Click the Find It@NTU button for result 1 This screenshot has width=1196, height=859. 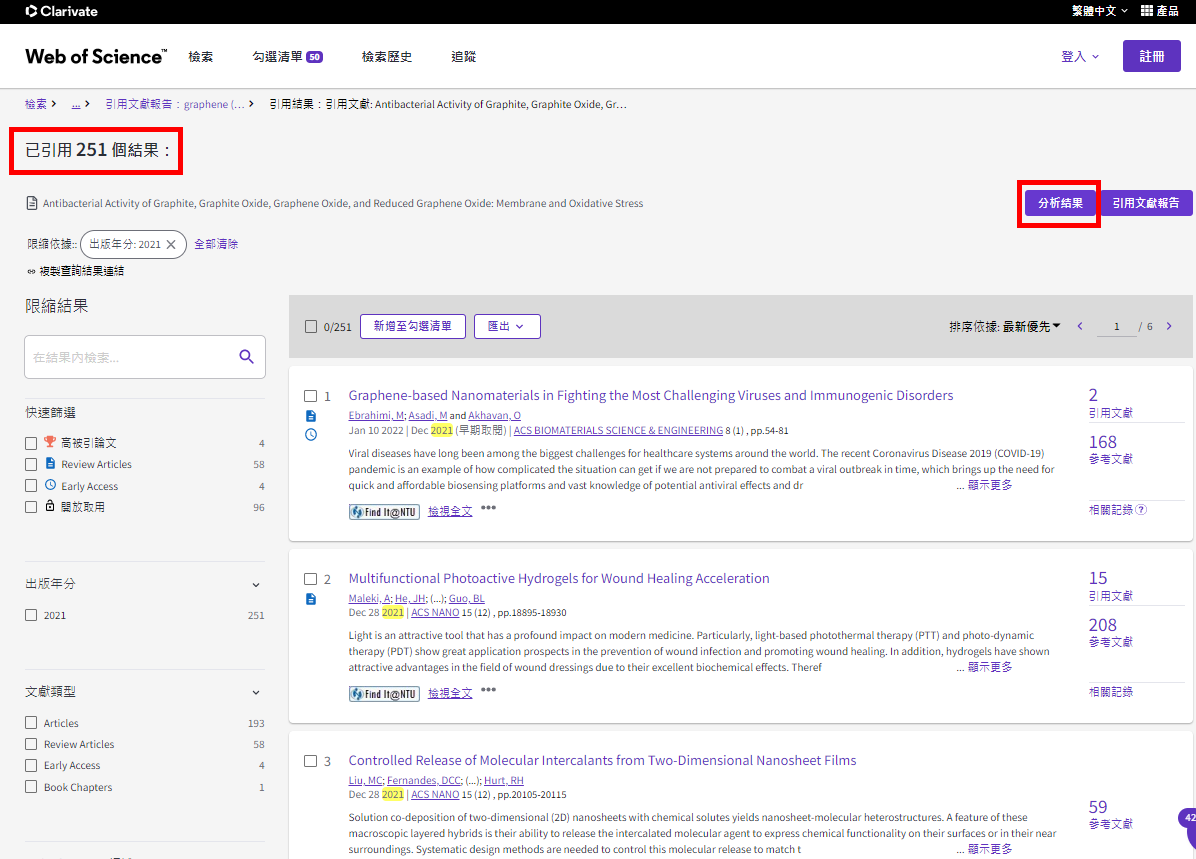[384, 512]
